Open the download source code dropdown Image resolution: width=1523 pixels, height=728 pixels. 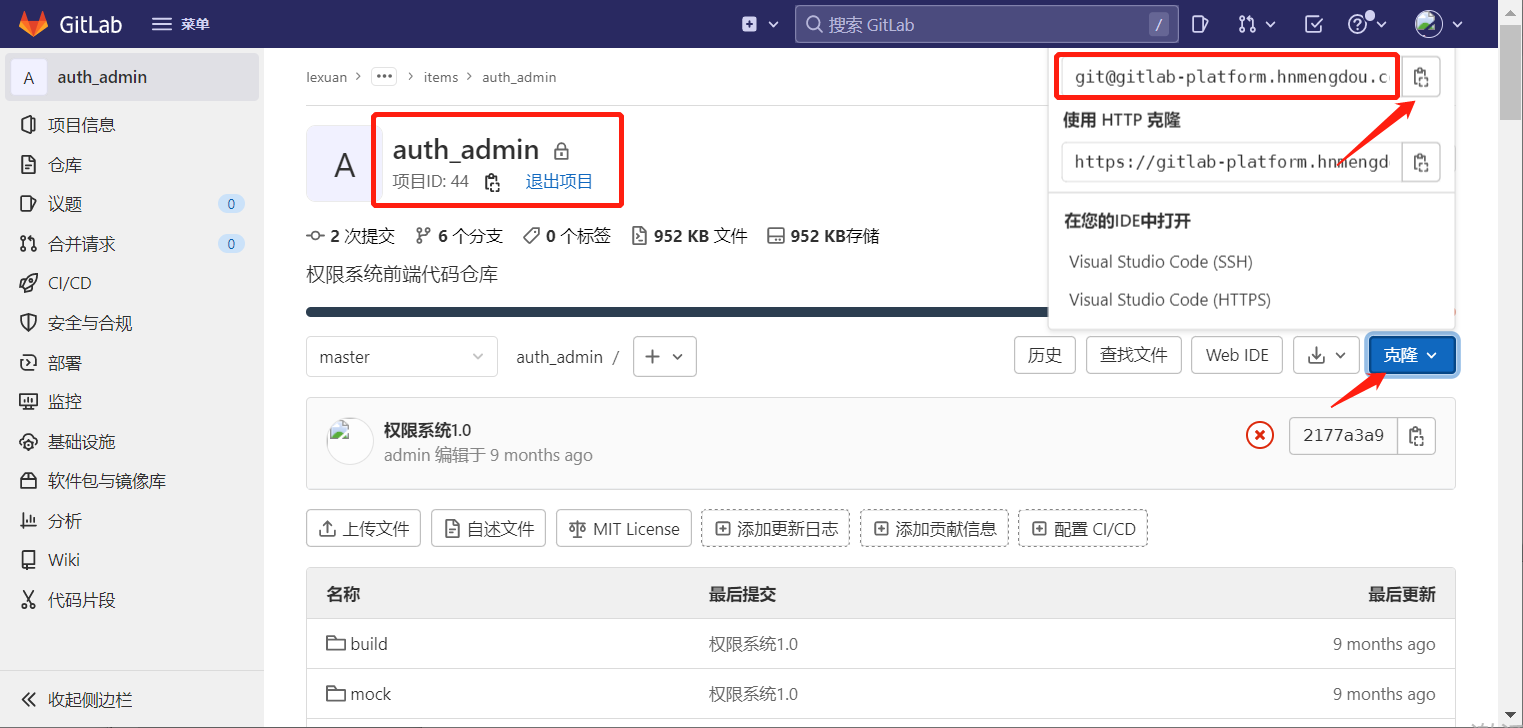[x=1326, y=355]
